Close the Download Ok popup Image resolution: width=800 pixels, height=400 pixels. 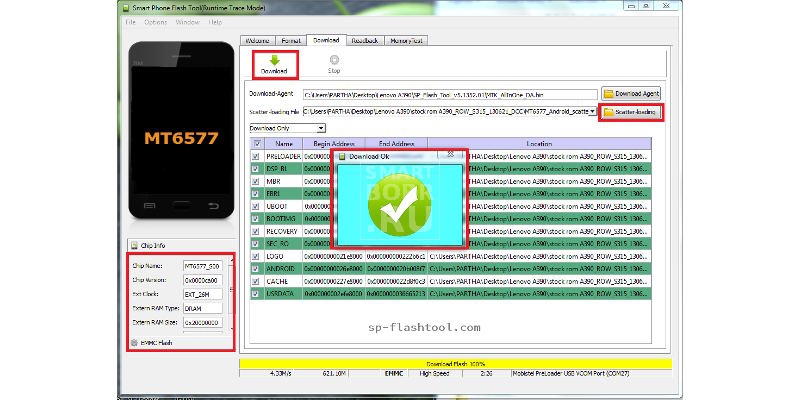(451, 155)
